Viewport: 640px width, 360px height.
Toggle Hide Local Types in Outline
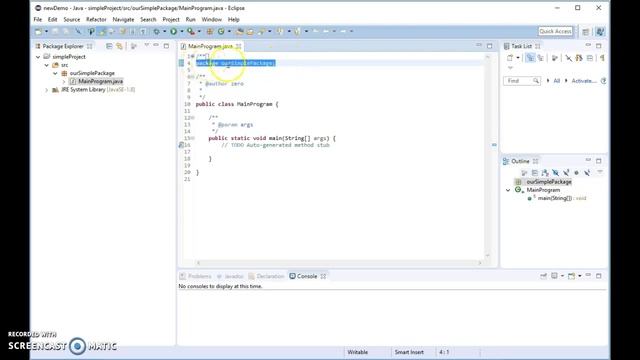(587, 173)
